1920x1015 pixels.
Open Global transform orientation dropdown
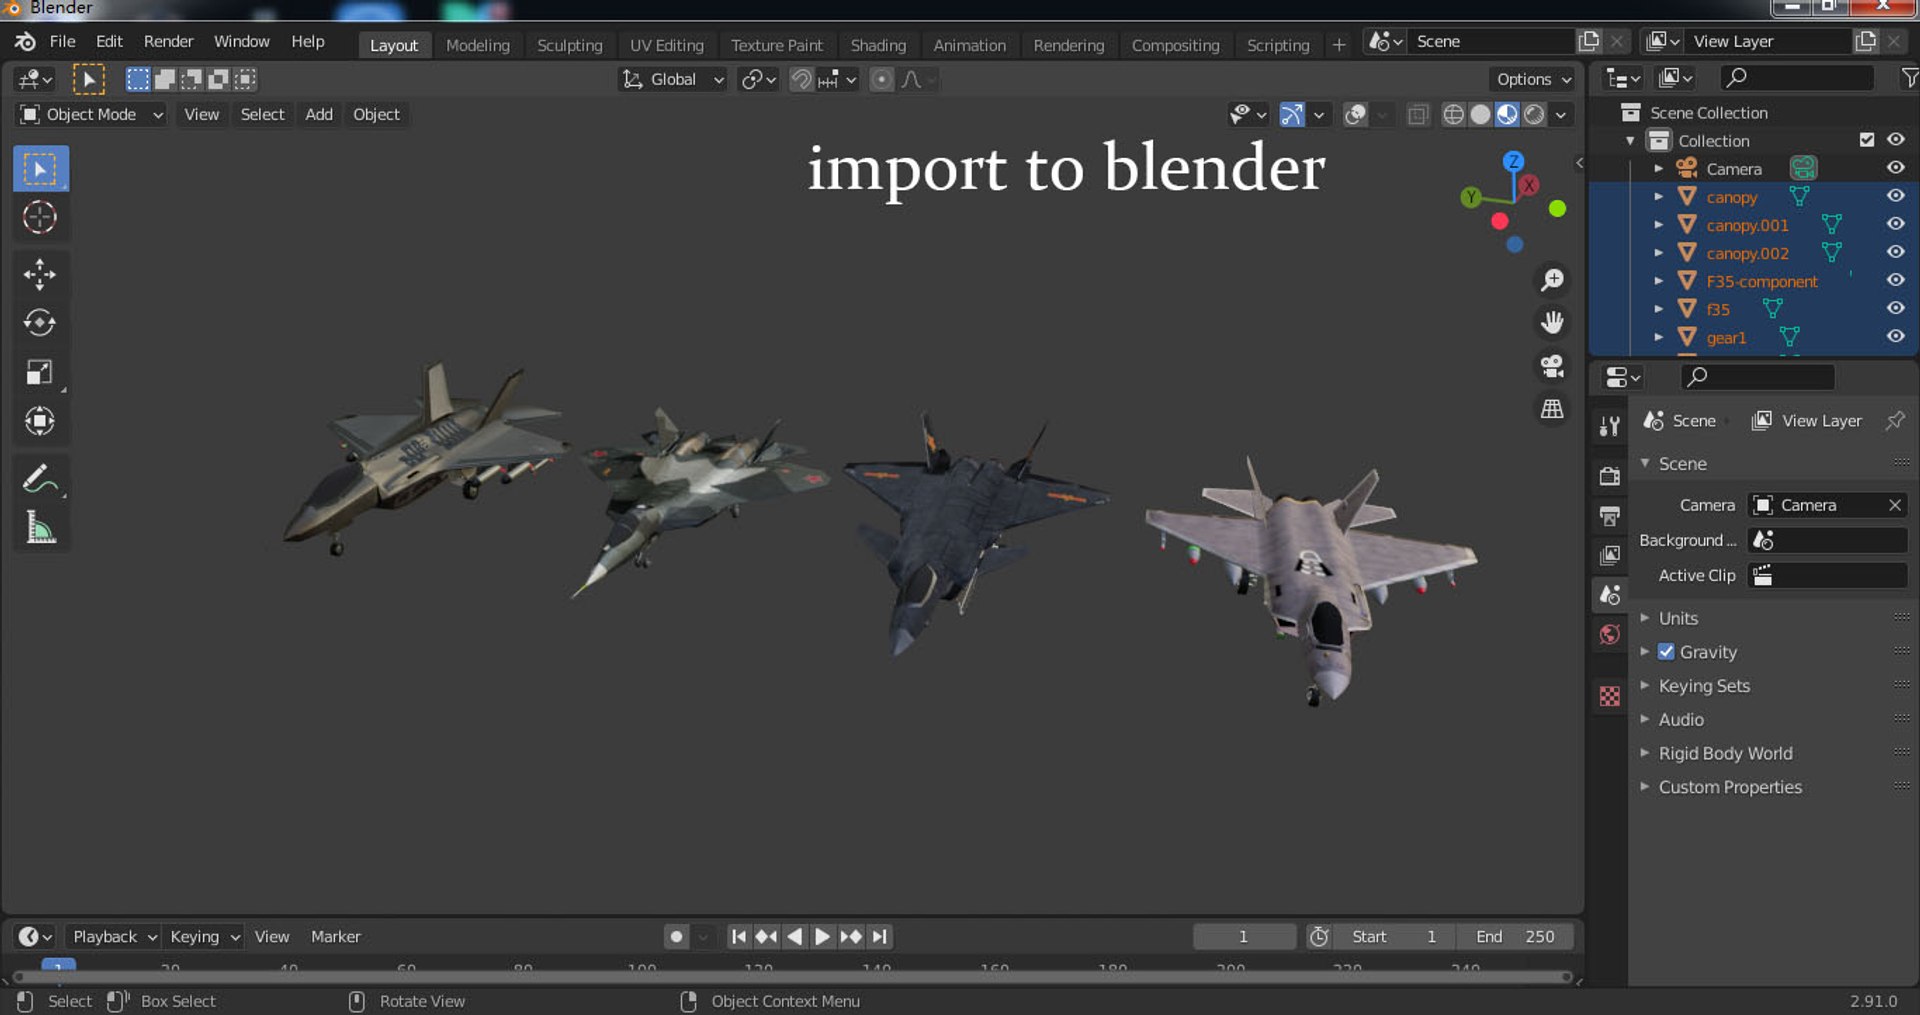(x=672, y=80)
